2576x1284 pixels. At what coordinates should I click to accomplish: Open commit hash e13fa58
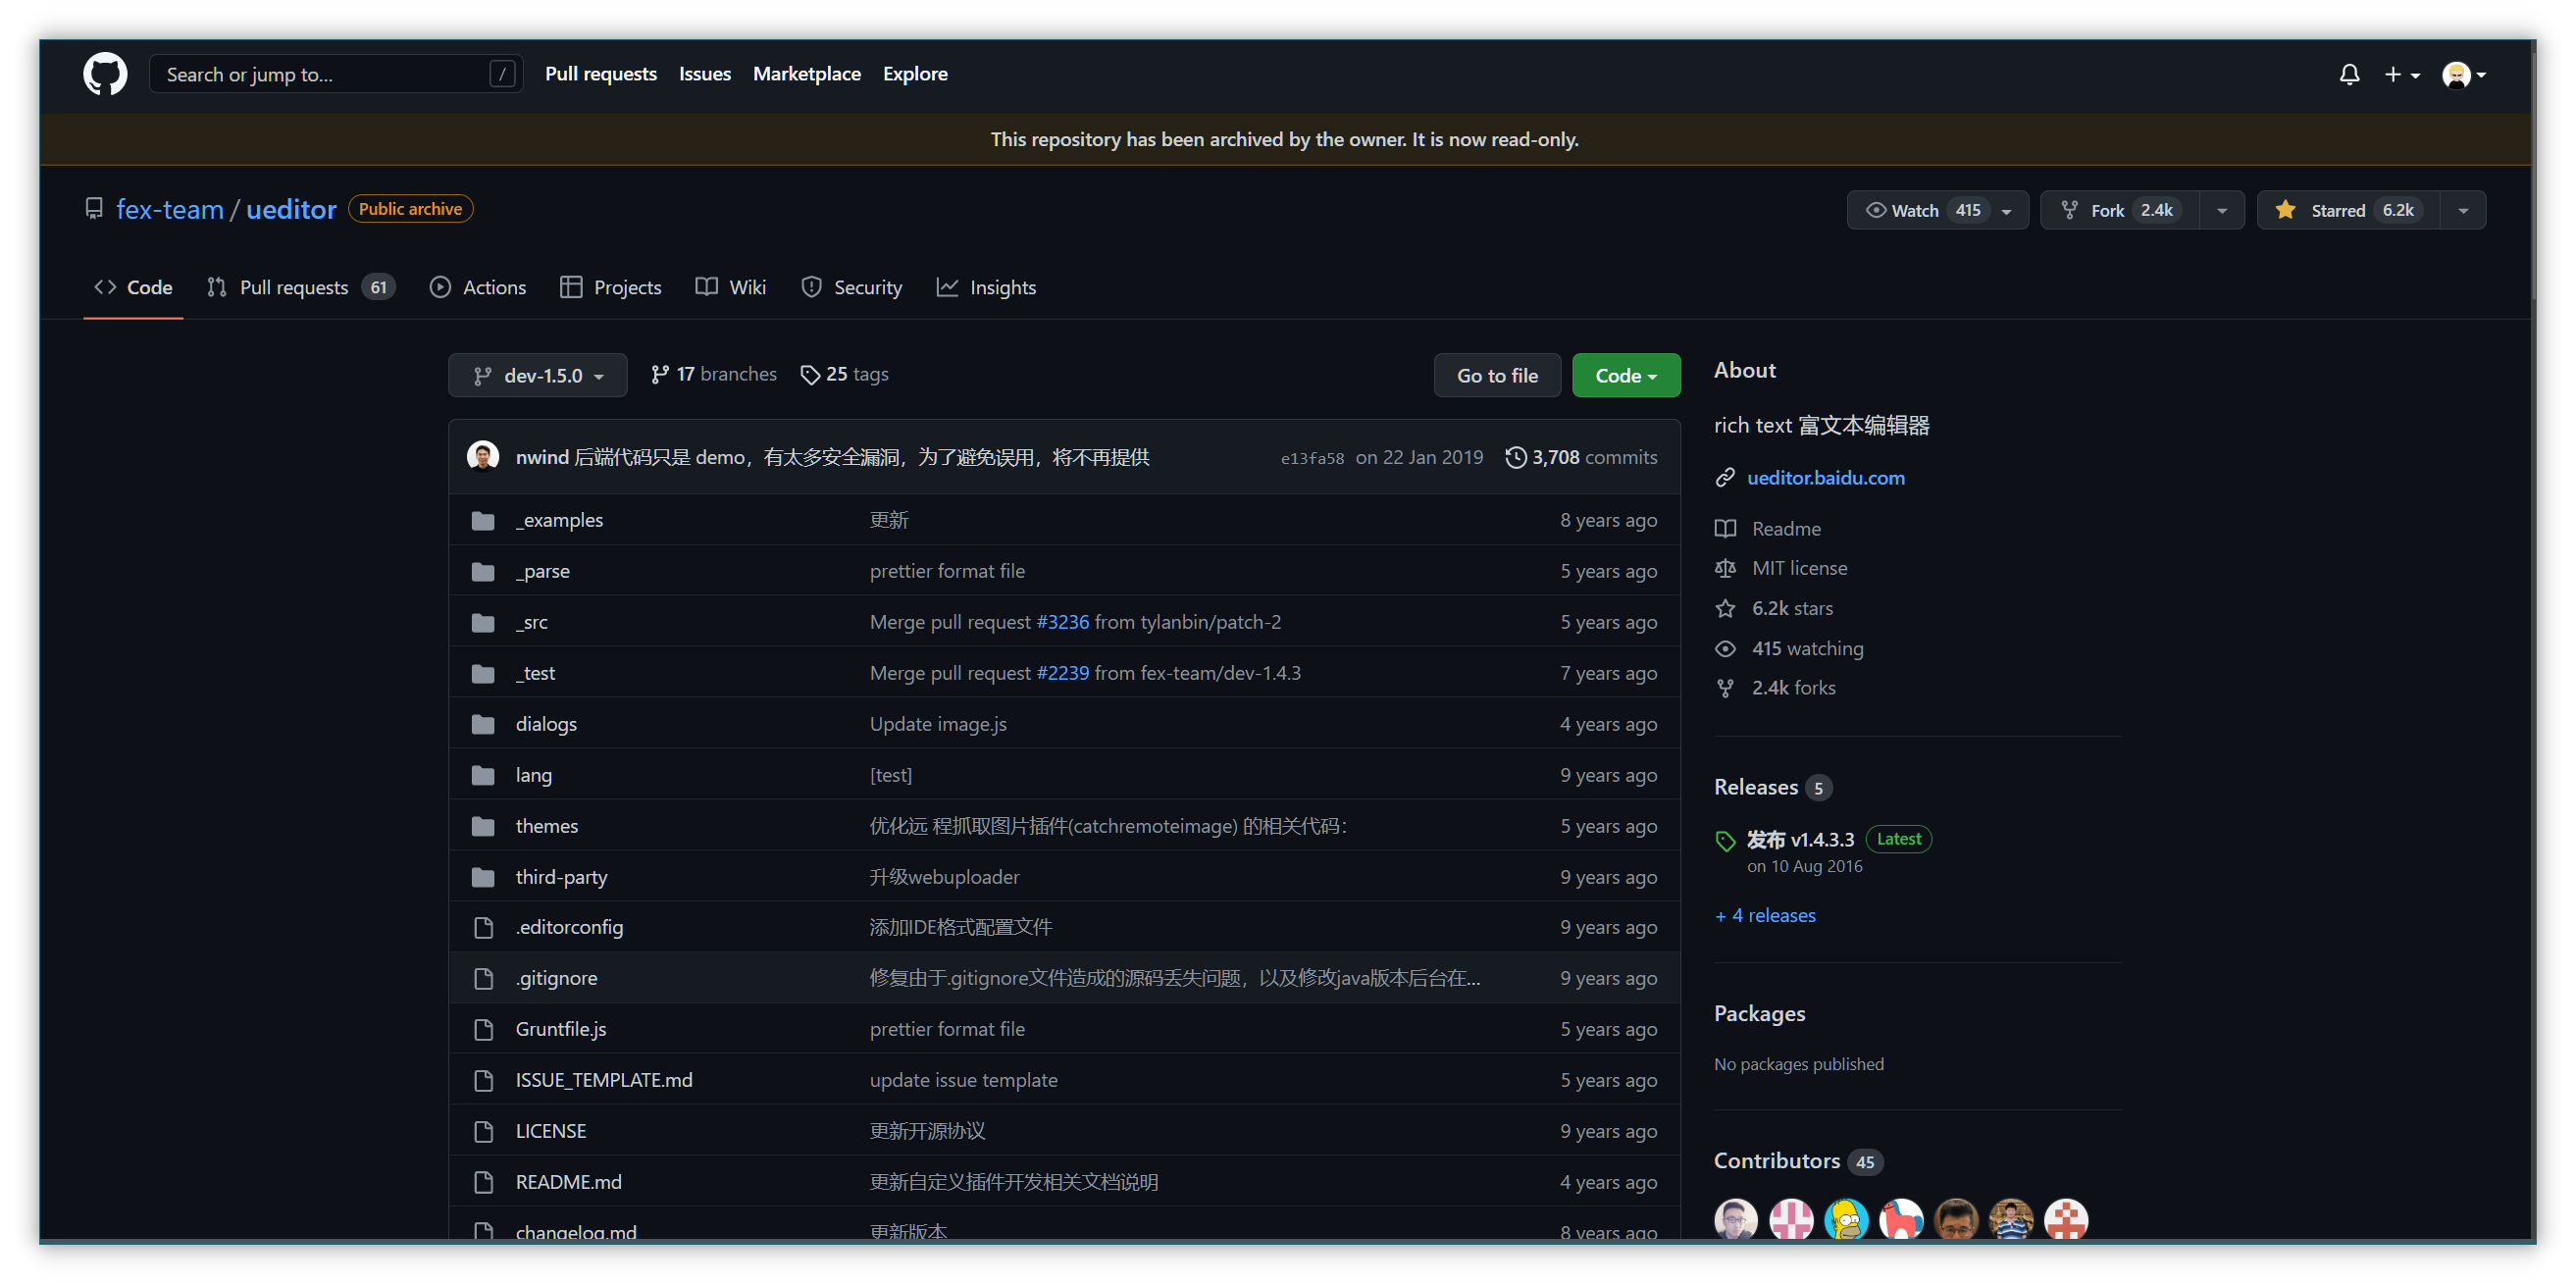pos(1312,458)
